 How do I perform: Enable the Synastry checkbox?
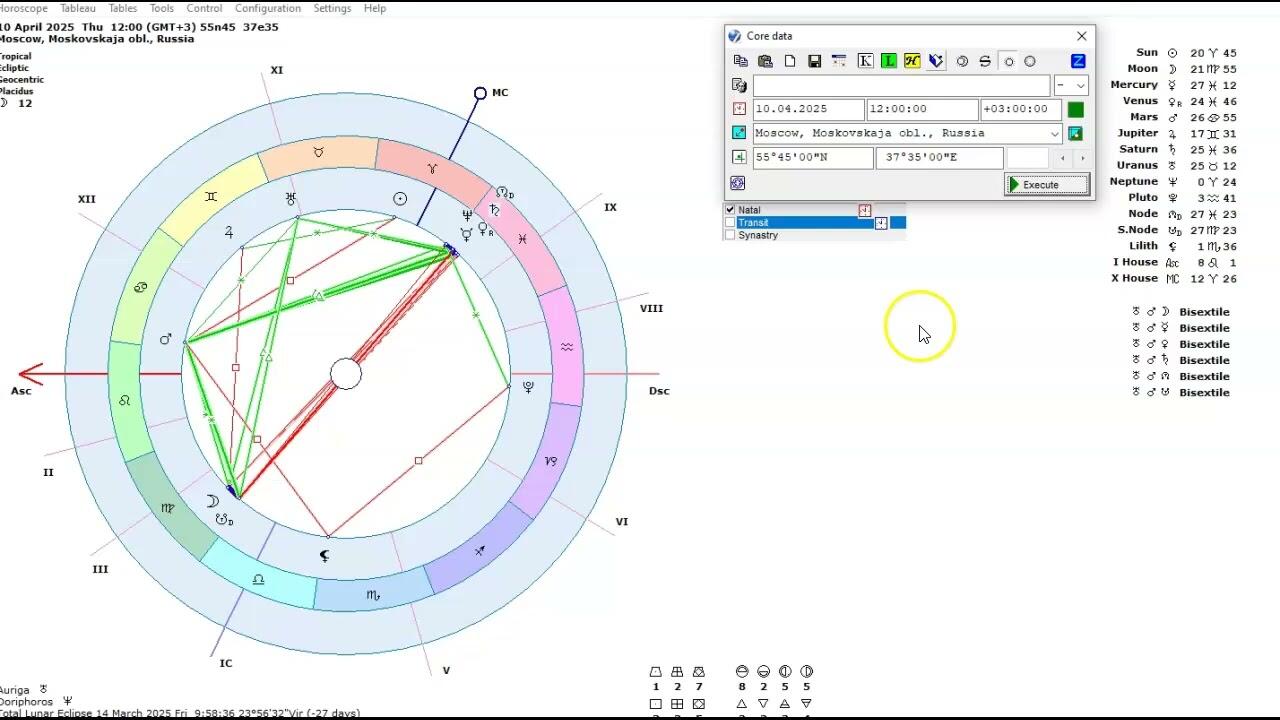coord(730,236)
